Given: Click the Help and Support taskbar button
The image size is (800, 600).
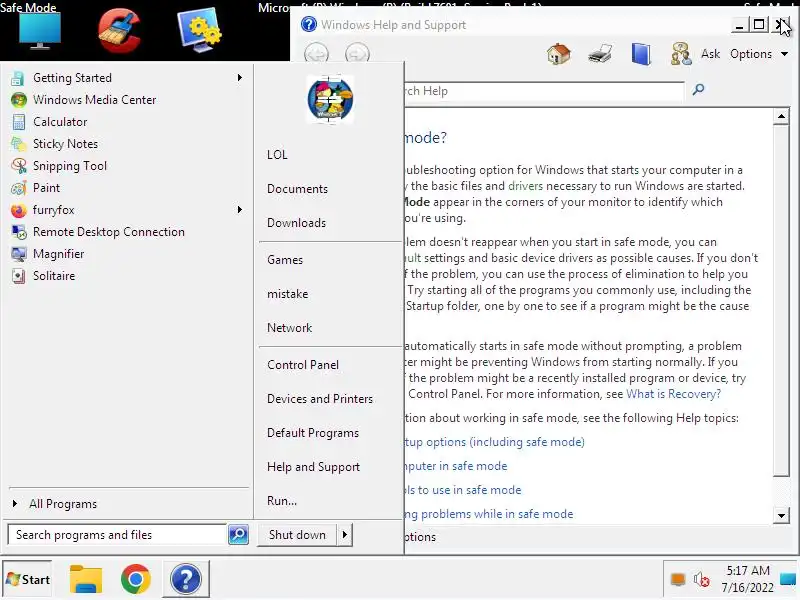Looking at the screenshot, I should click(x=186, y=579).
